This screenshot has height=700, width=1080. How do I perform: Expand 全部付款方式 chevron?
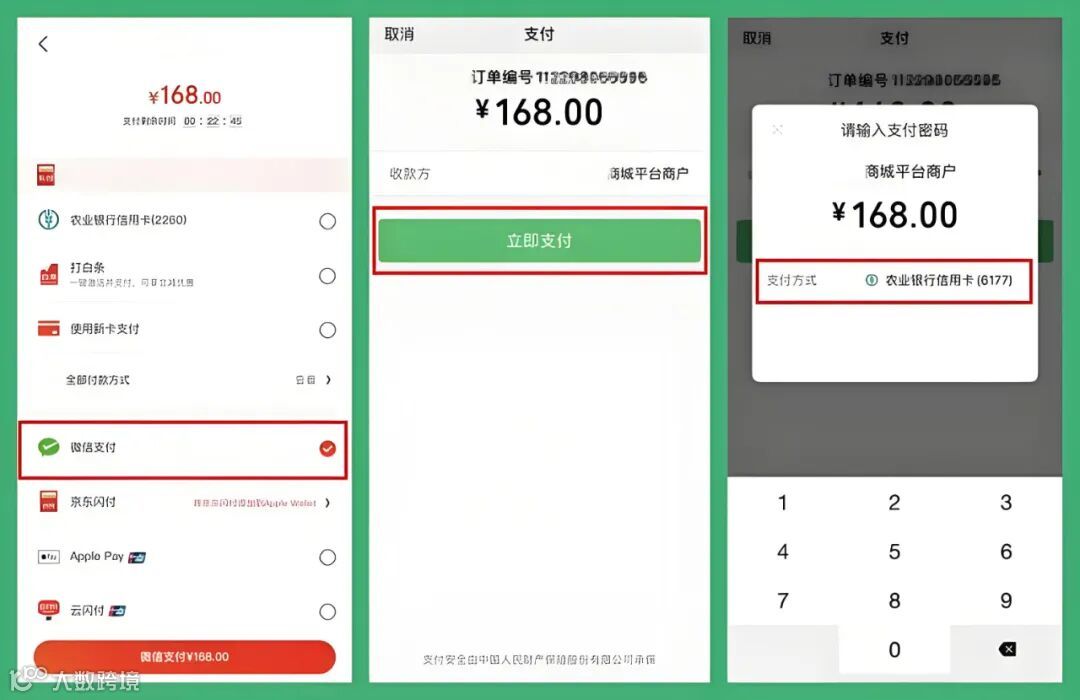coord(329,380)
